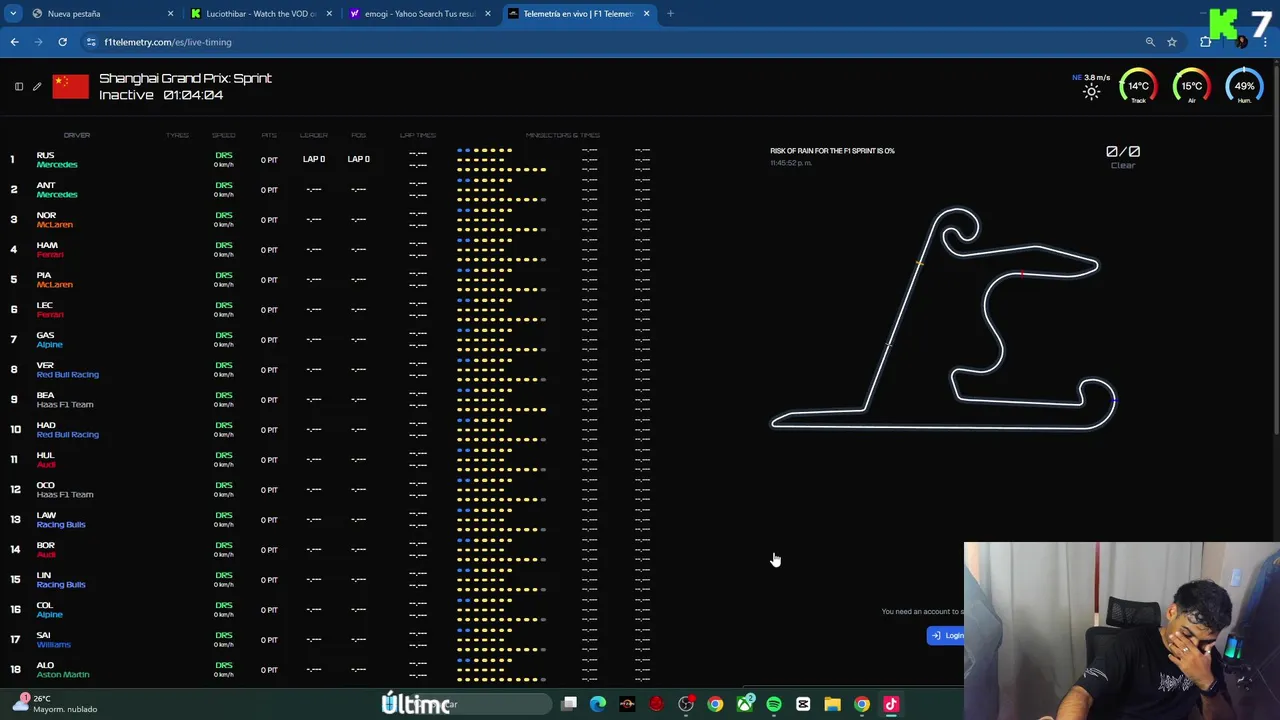The image size is (1280, 720).
Task: Open the browser extensions puzzle icon
Action: coord(1206,42)
